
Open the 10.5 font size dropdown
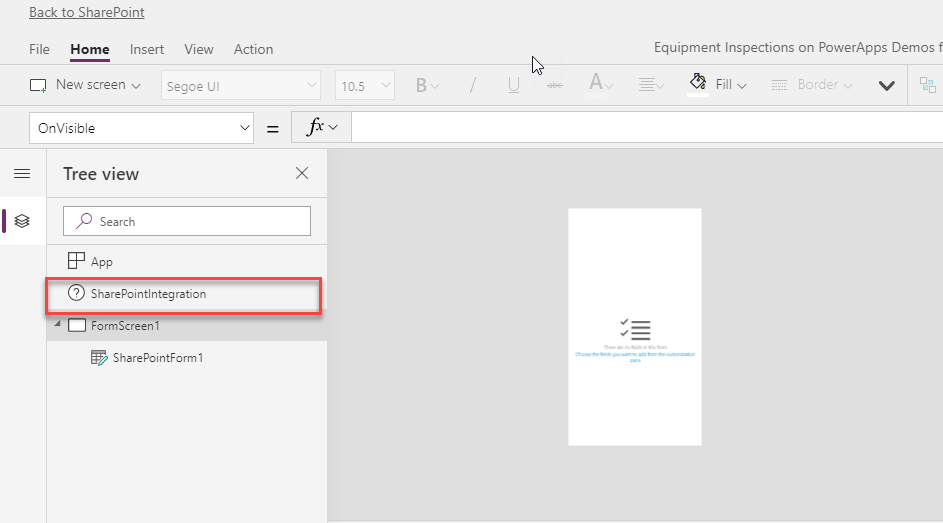(x=364, y=85)
